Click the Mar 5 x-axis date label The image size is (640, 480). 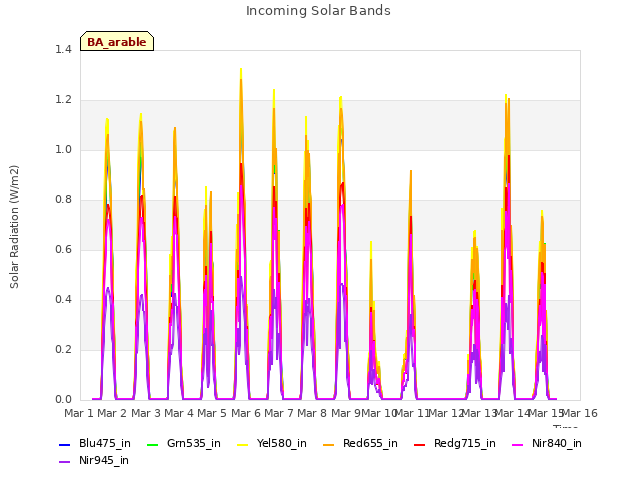(212, 413)
